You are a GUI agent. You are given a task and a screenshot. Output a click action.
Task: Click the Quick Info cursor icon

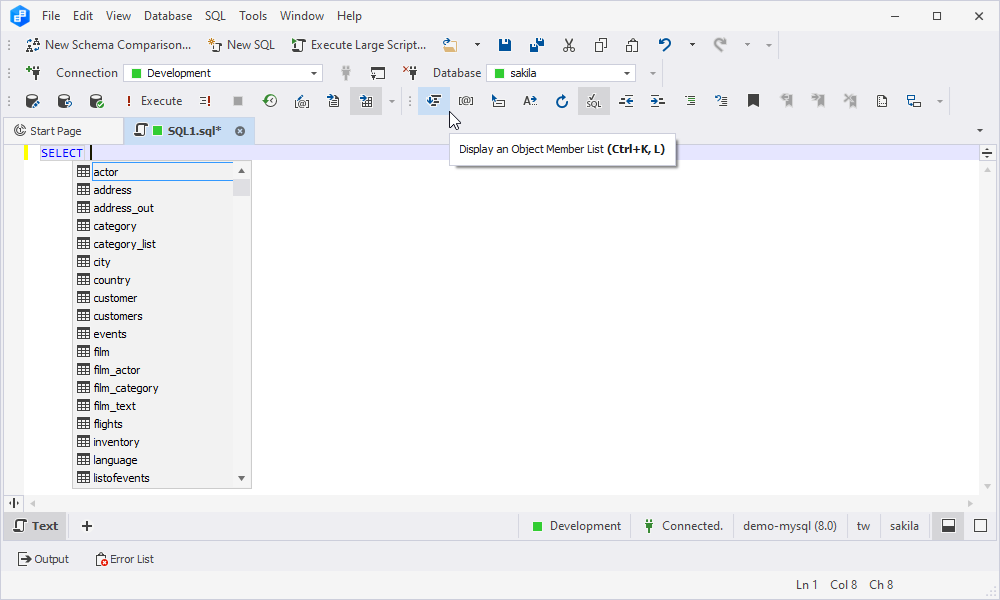(x=498, y=101)
